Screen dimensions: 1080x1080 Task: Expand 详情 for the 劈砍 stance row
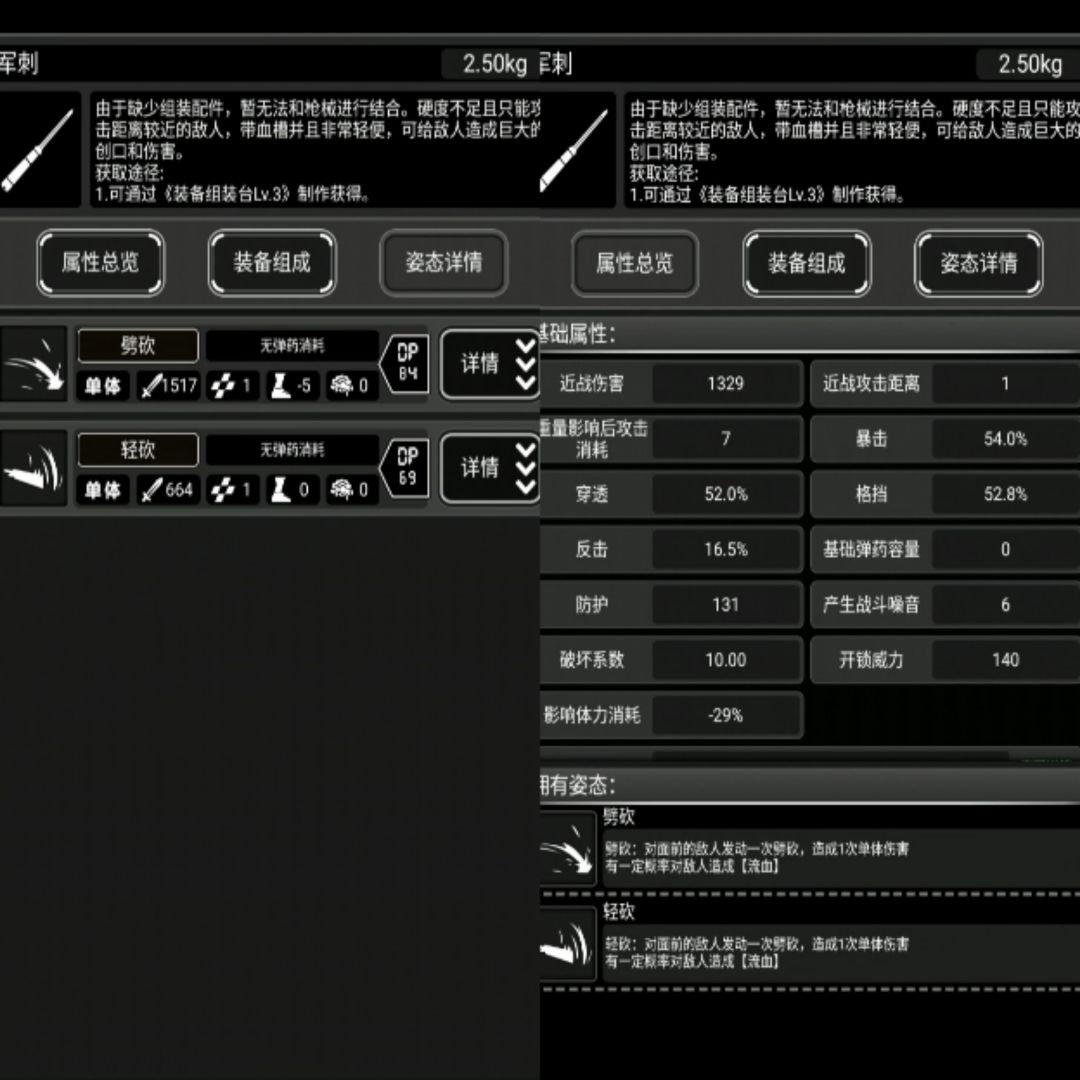(x=490, y=364)
